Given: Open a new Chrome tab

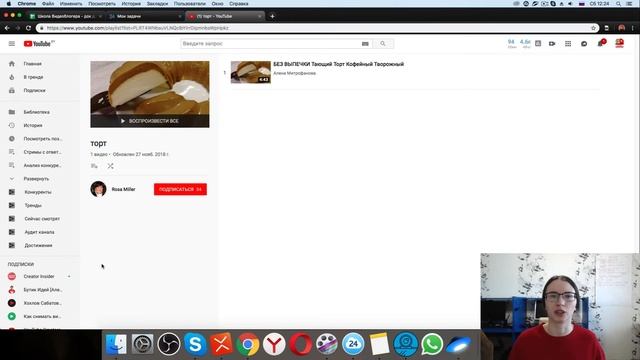Looking at the screenshot, I should click(x=272, y=16).
